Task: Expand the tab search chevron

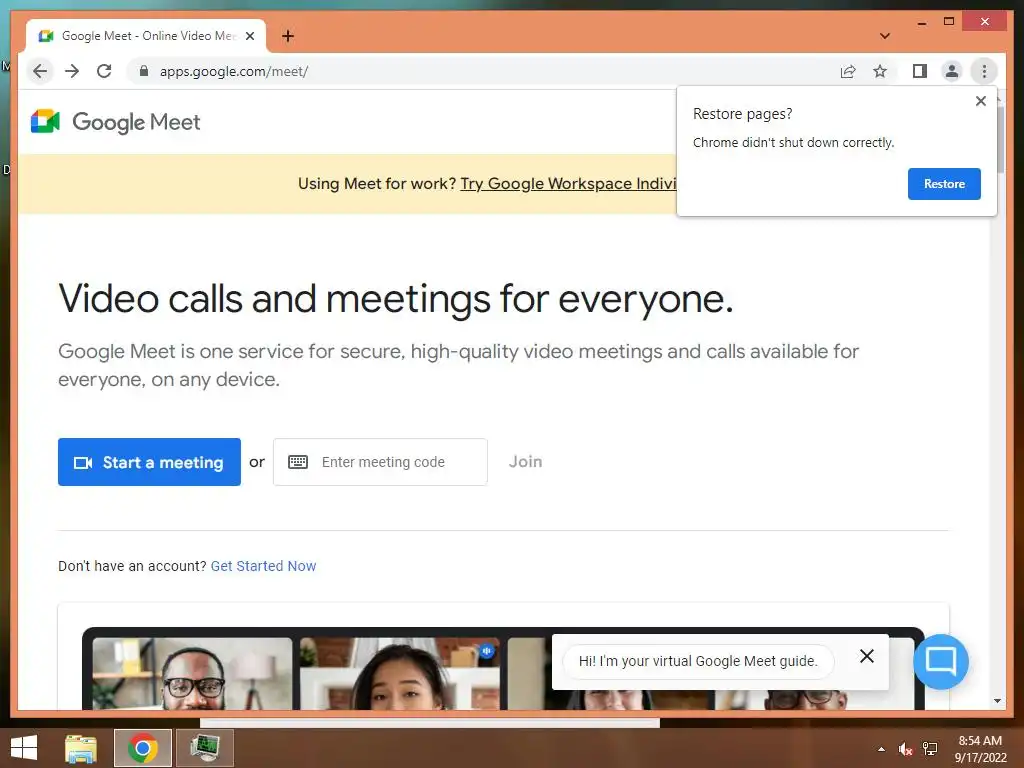Action: pos(885,36)
